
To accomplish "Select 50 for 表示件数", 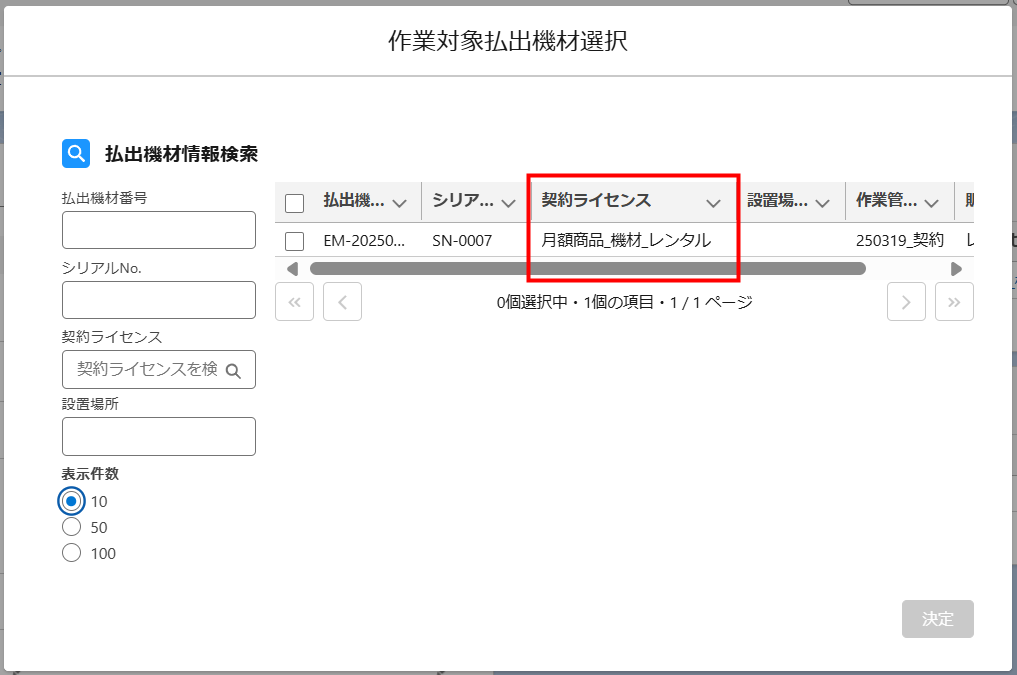I will 71,527.
